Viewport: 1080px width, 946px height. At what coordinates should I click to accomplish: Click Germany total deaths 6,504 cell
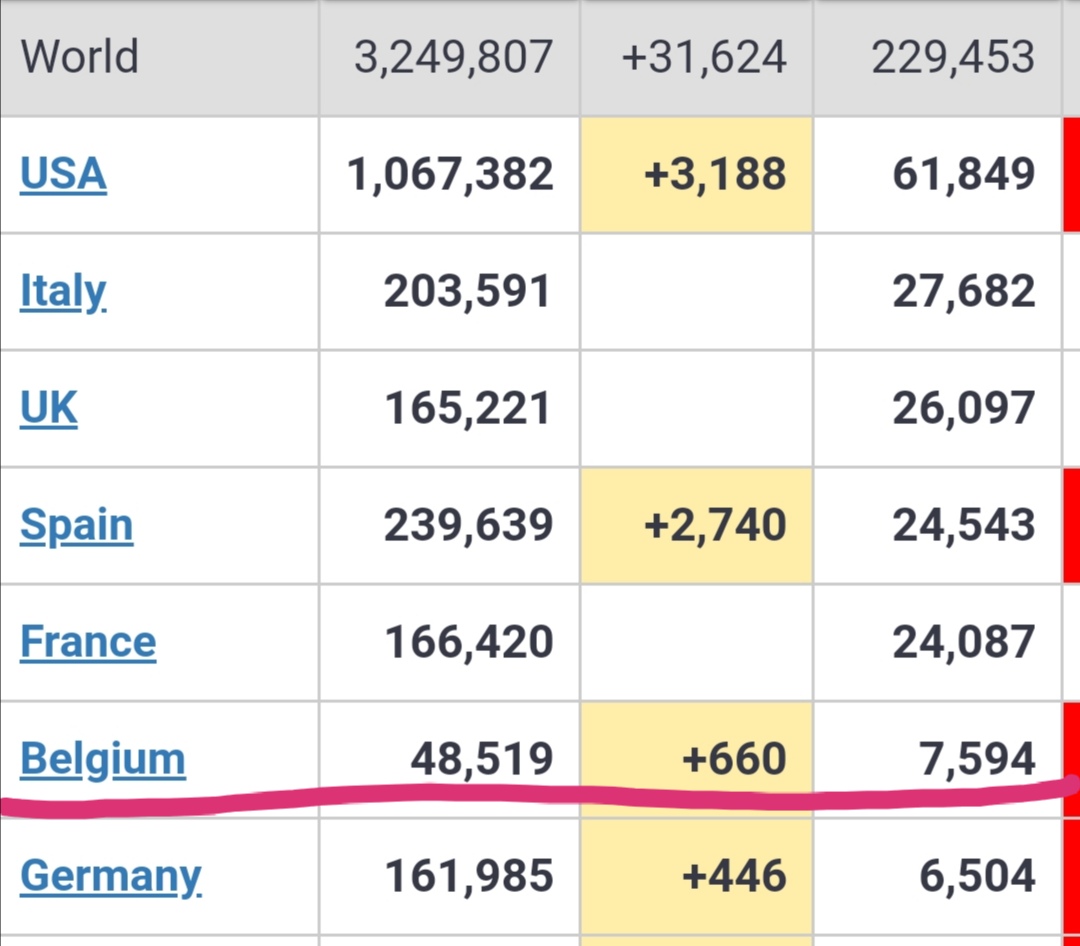(977, 876)
